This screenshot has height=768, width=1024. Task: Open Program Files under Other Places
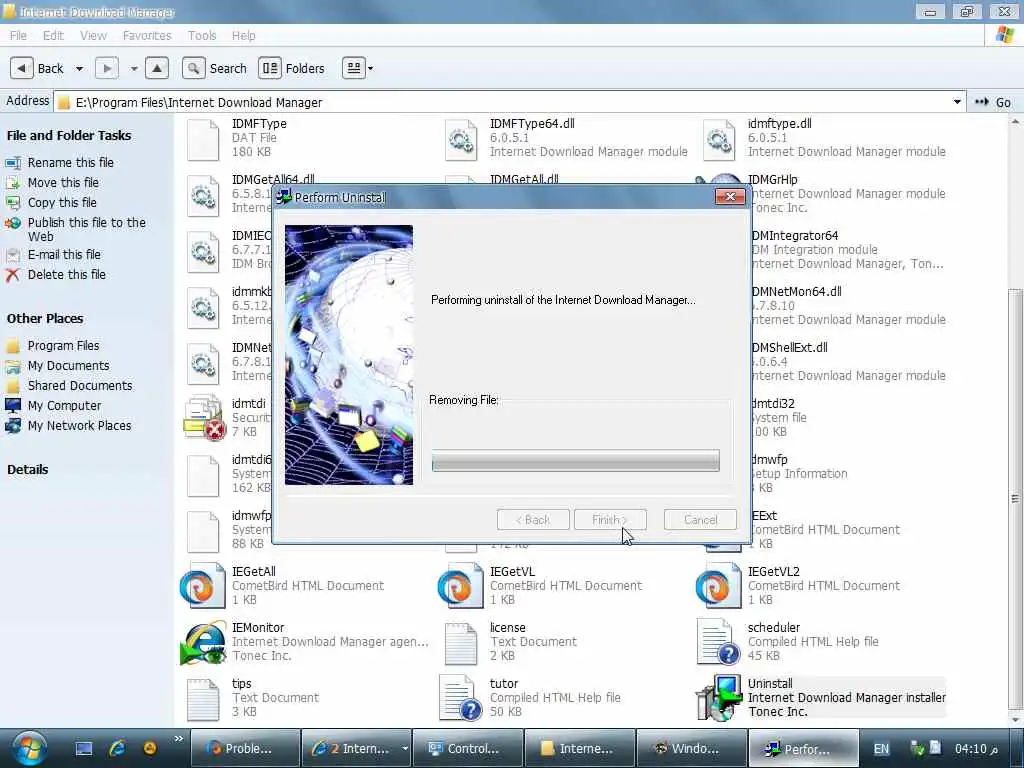[x=63, y=345]
